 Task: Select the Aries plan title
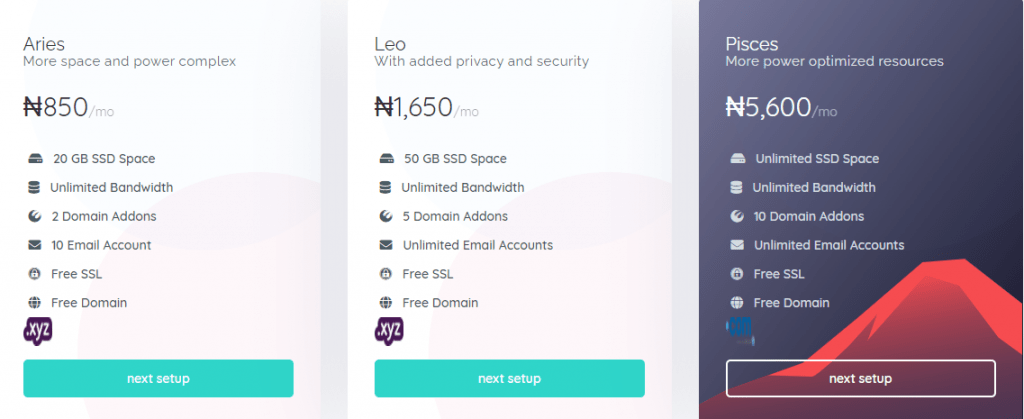(x=44, y=44)
